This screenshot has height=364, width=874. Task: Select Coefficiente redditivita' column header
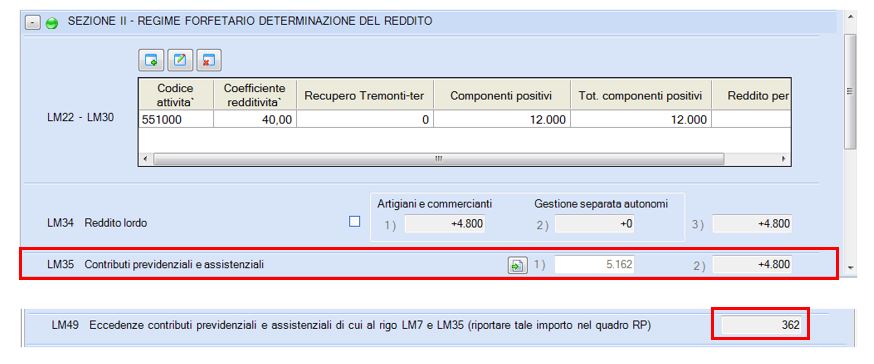[x=255, y=95]
